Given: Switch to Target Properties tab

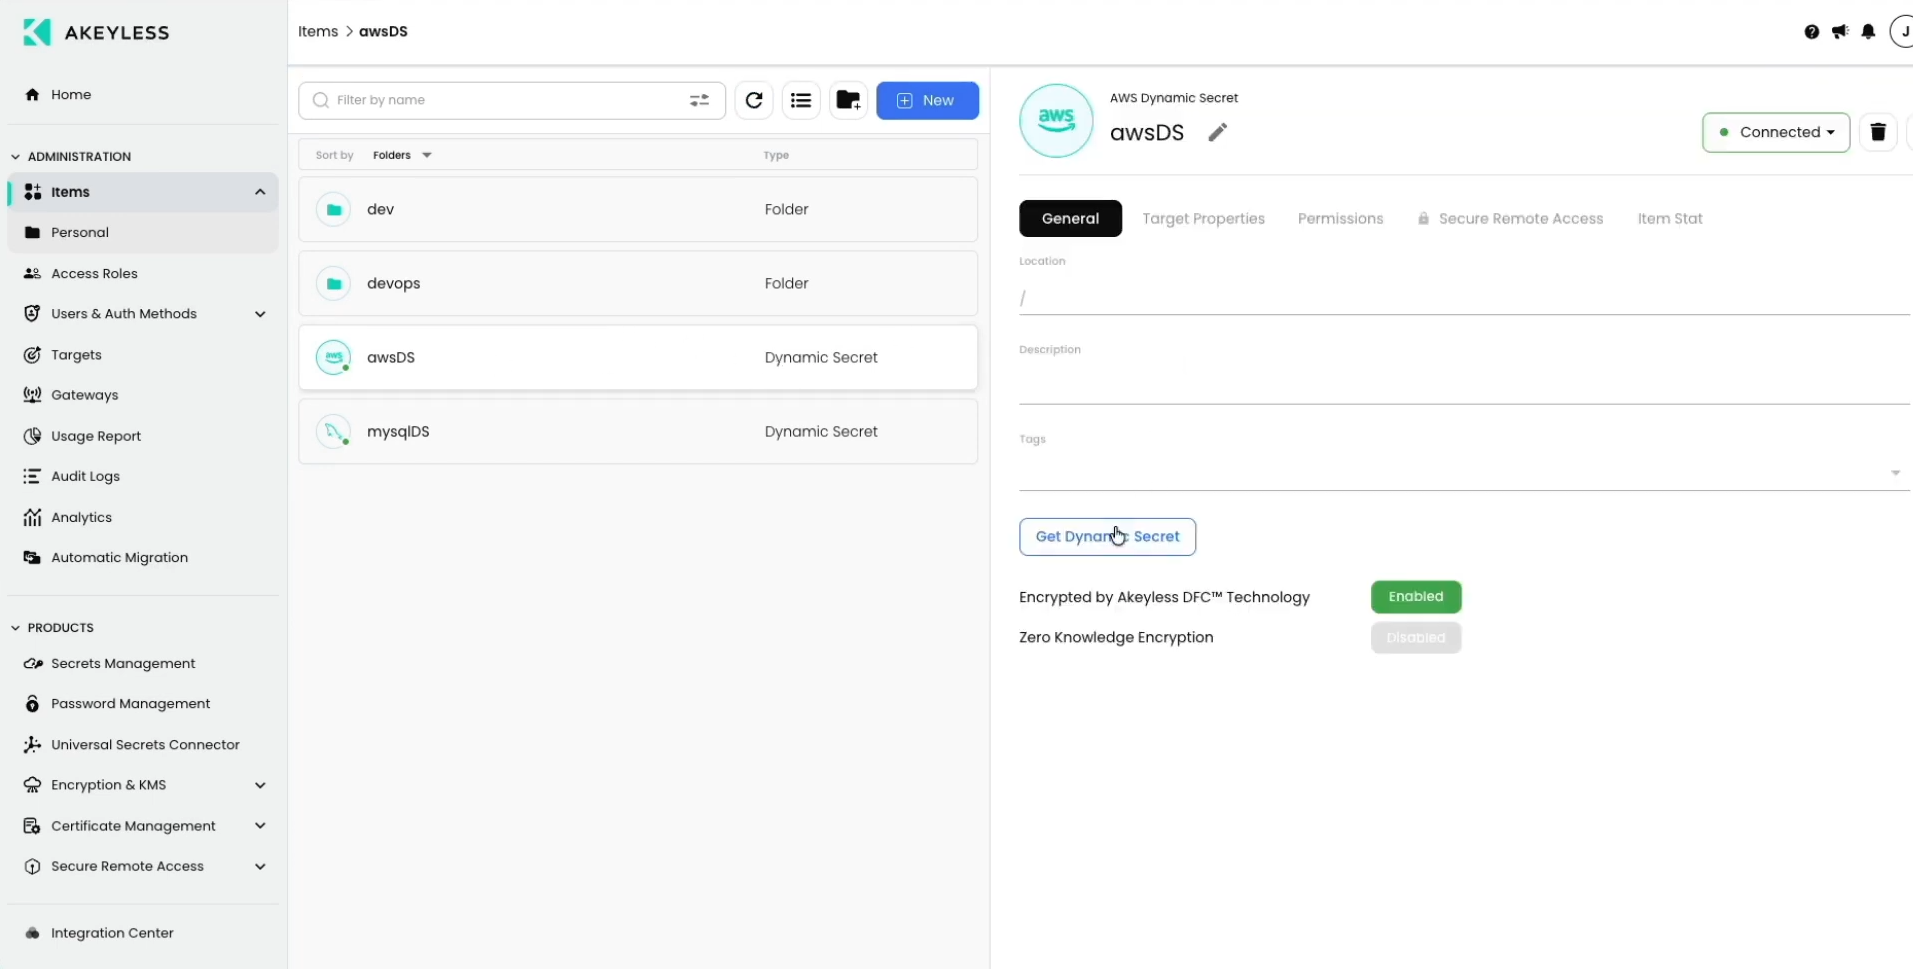Looking at the screenshot, I should coord(1203,219).
